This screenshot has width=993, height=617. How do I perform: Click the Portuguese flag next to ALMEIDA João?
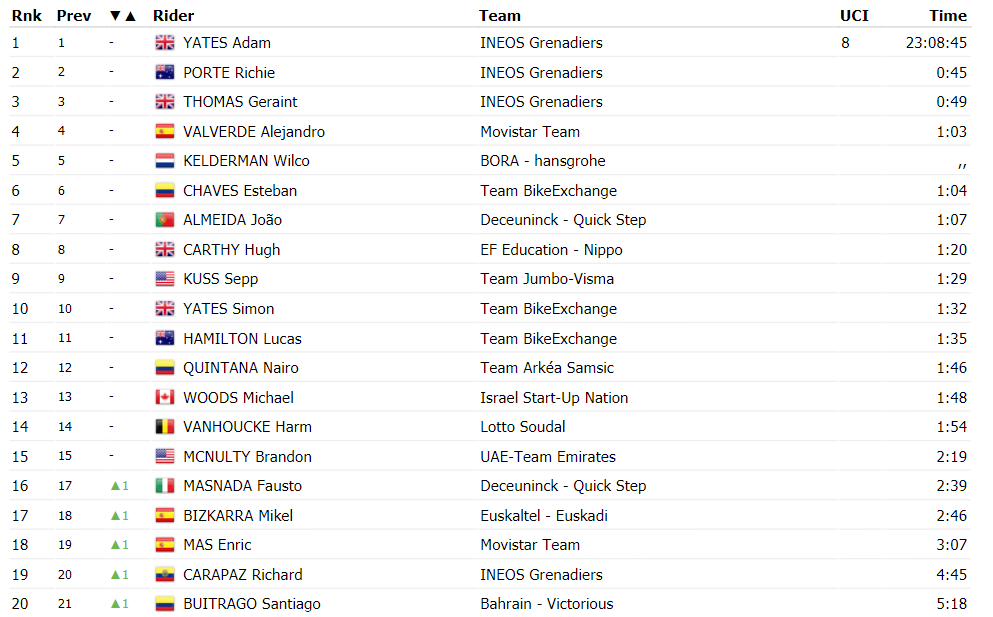click(165, 220)
